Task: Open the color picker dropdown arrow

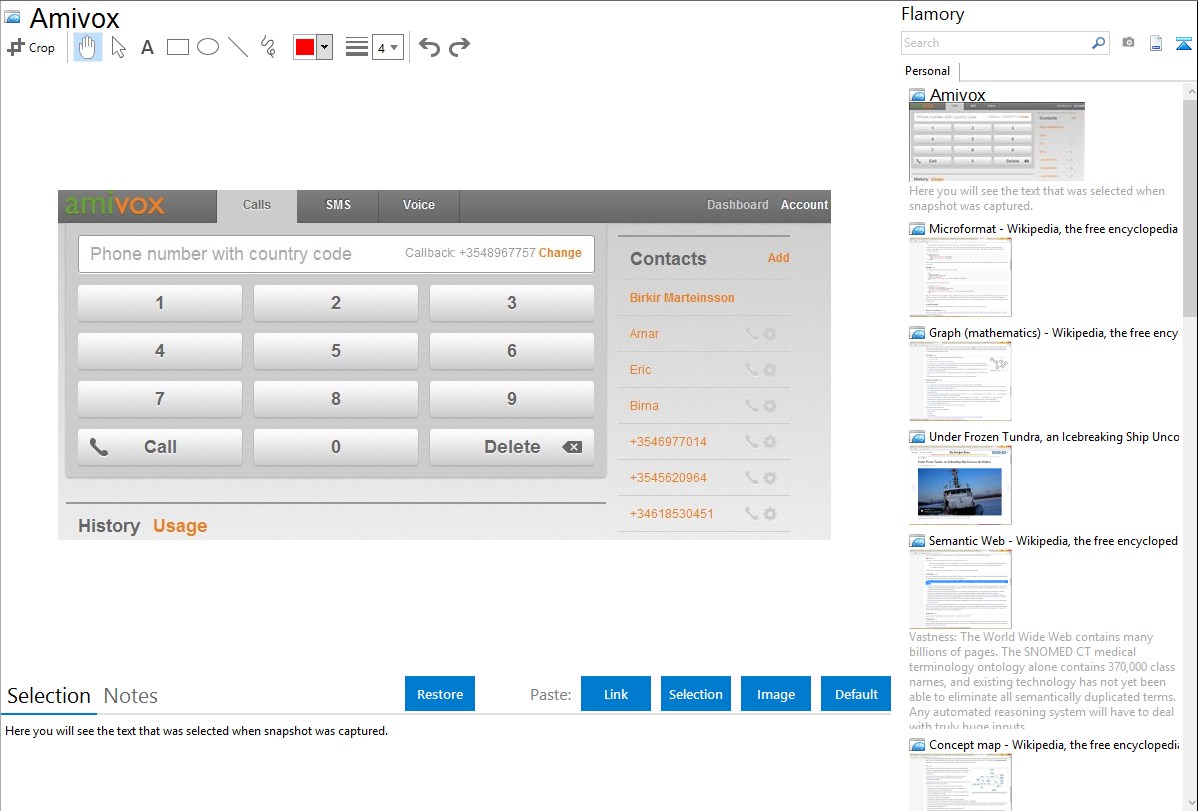Action: (324, 47)
